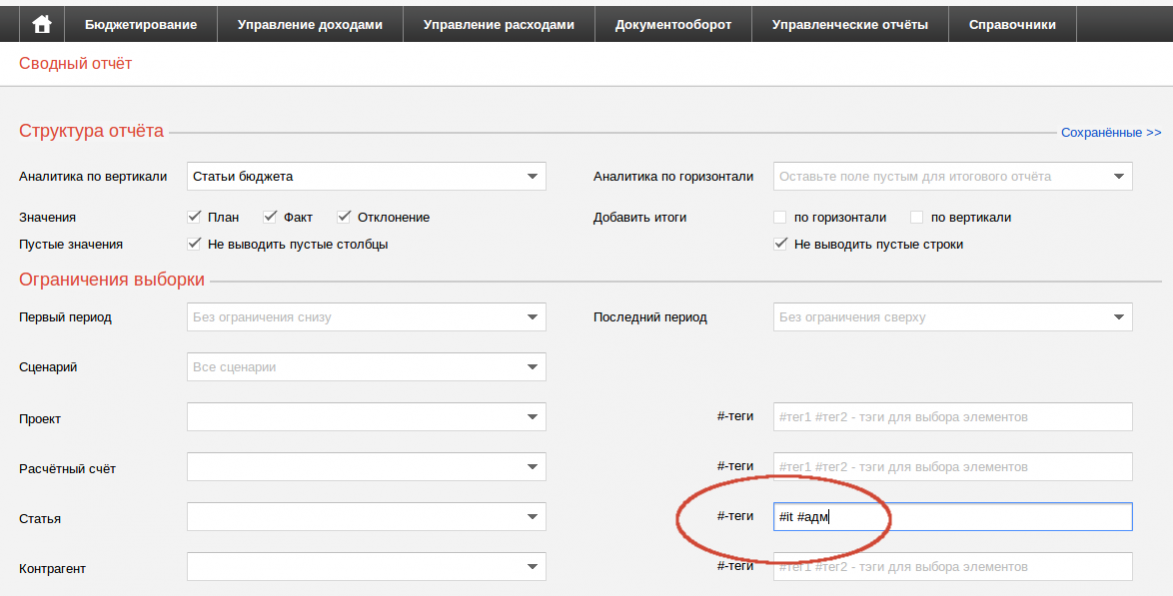
Task: Toggle Не выводить пустые строки checkbox
Action: 780,244
